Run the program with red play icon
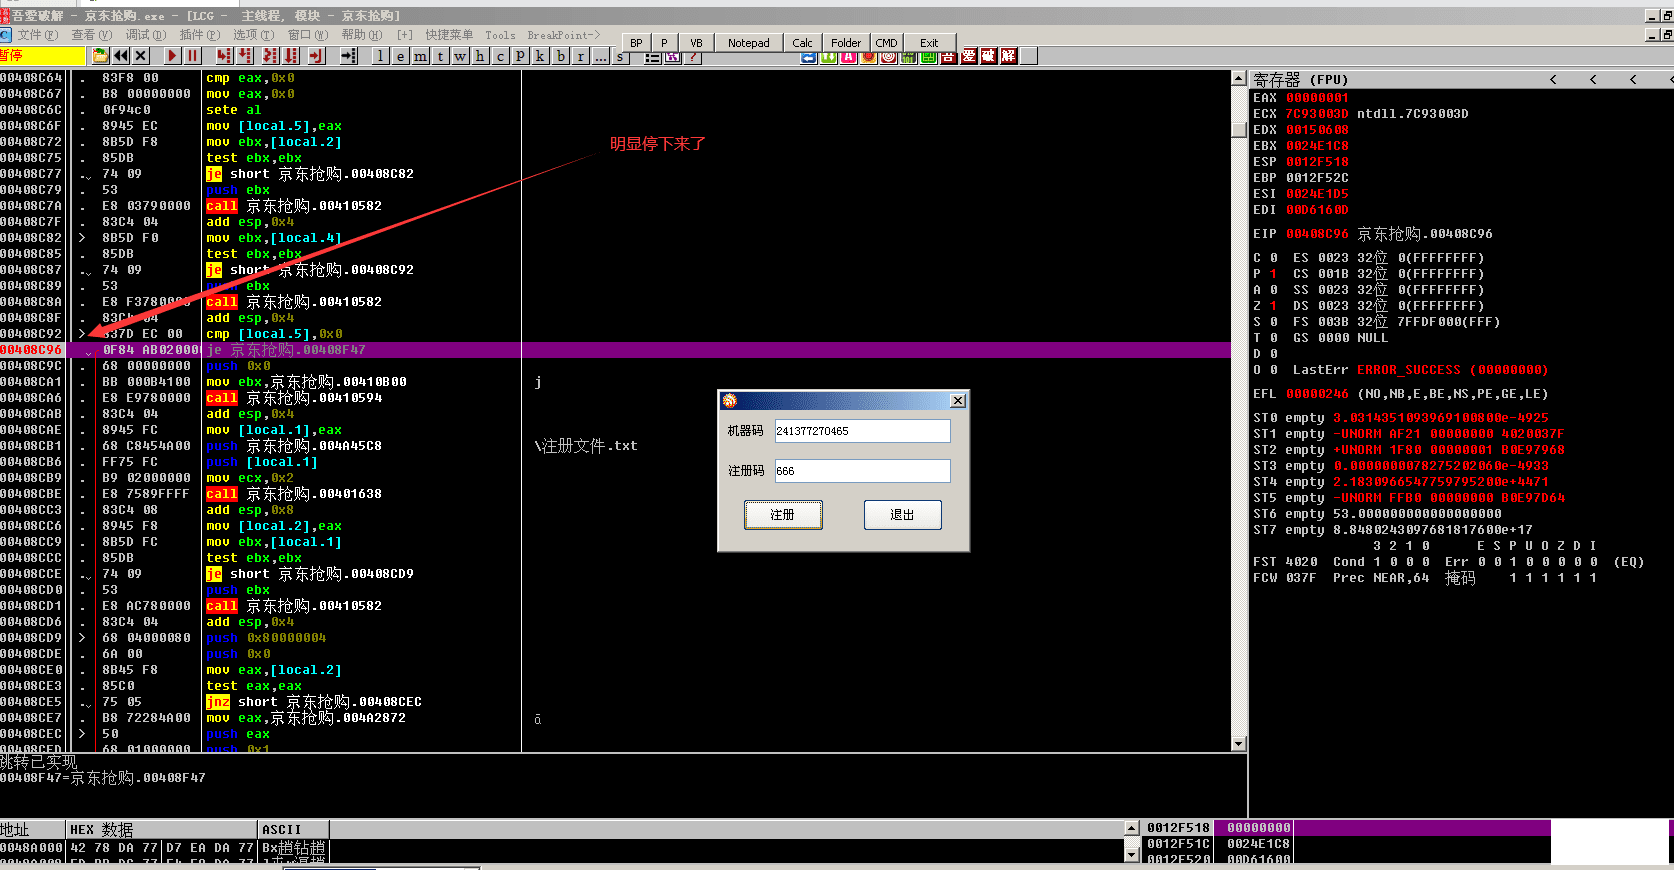This screenshot has width=1674, height=870. 172,56
